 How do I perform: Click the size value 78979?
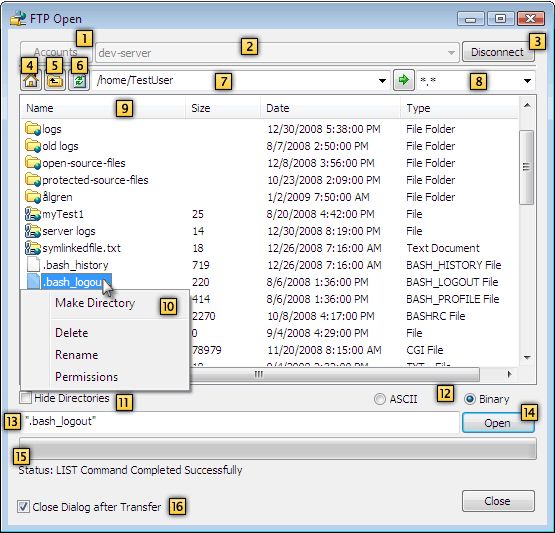click(207, 350)
